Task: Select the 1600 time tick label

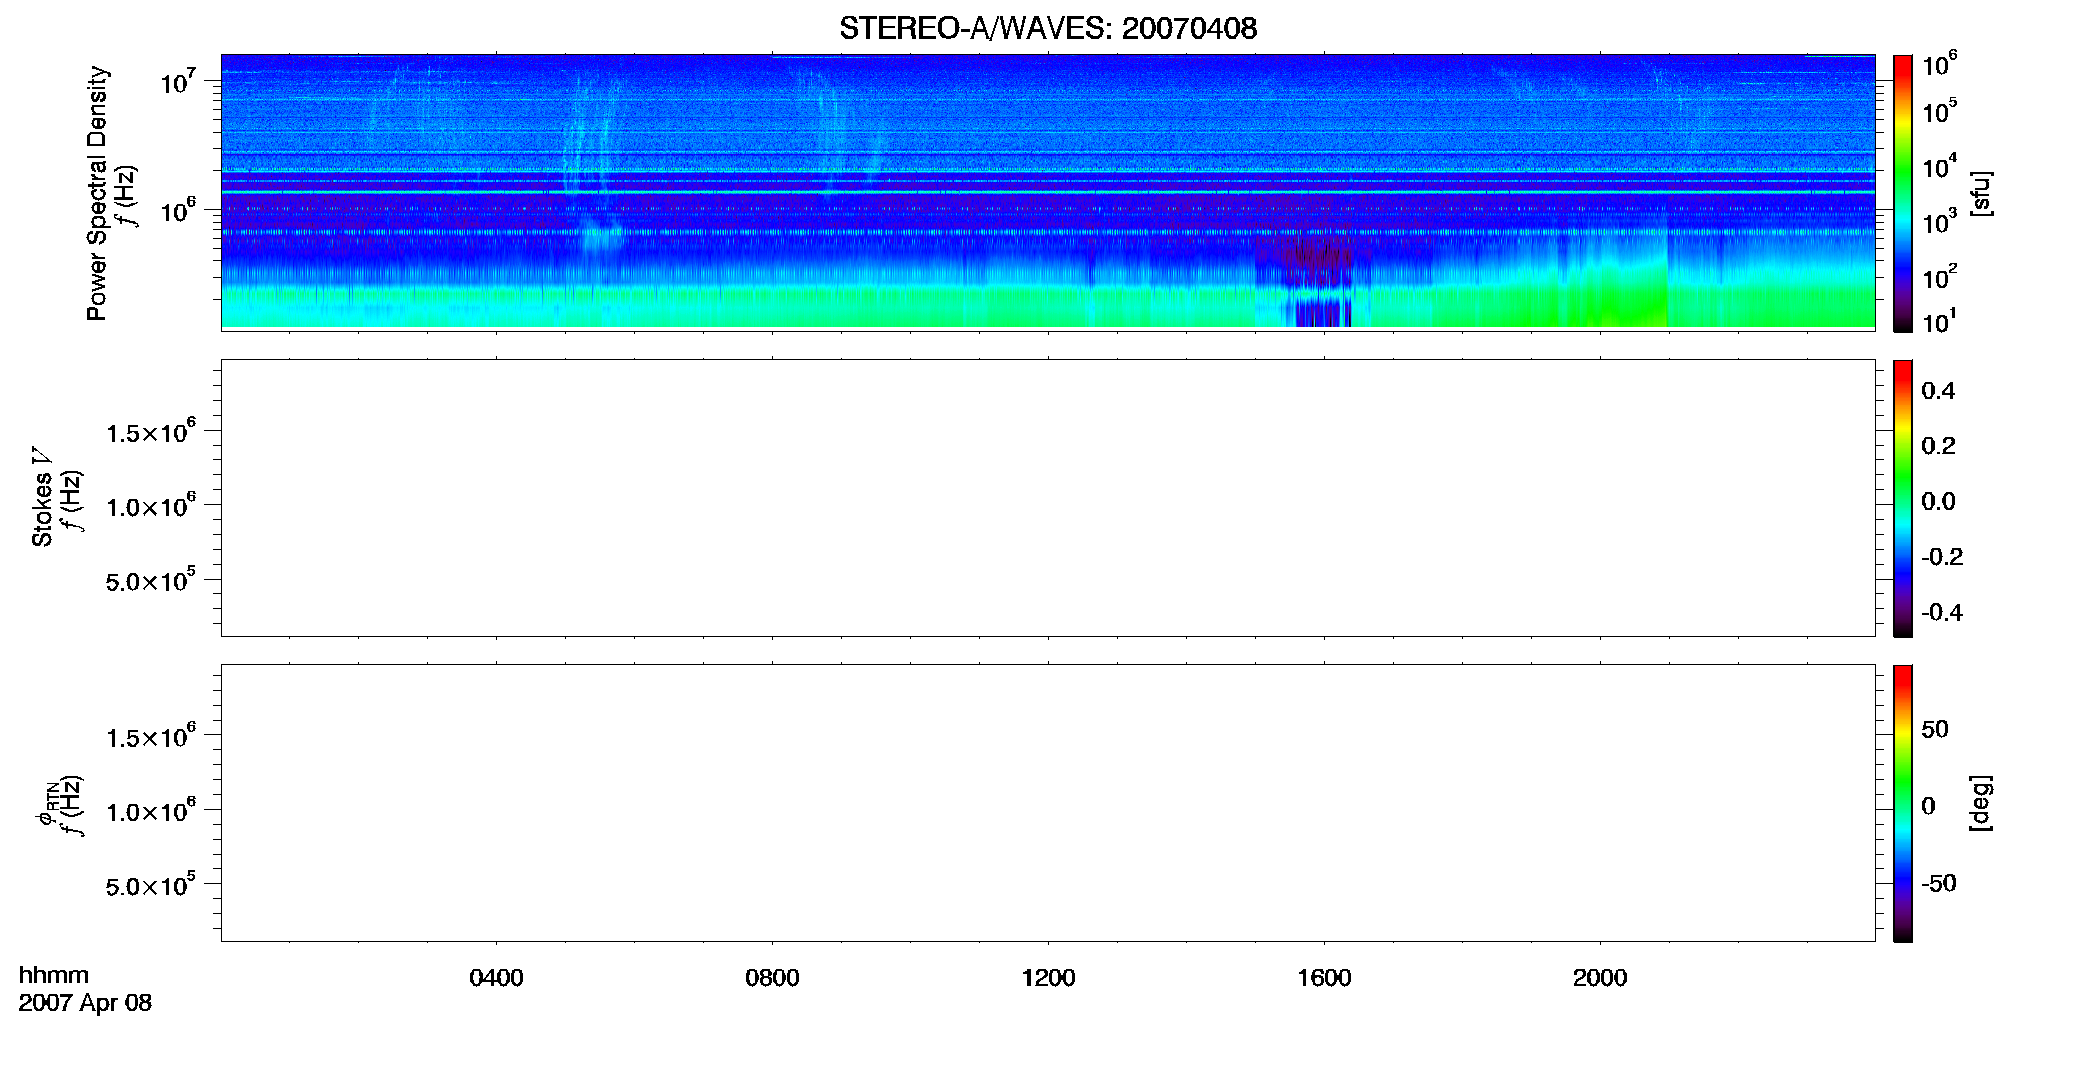Action: (1324, 978)
